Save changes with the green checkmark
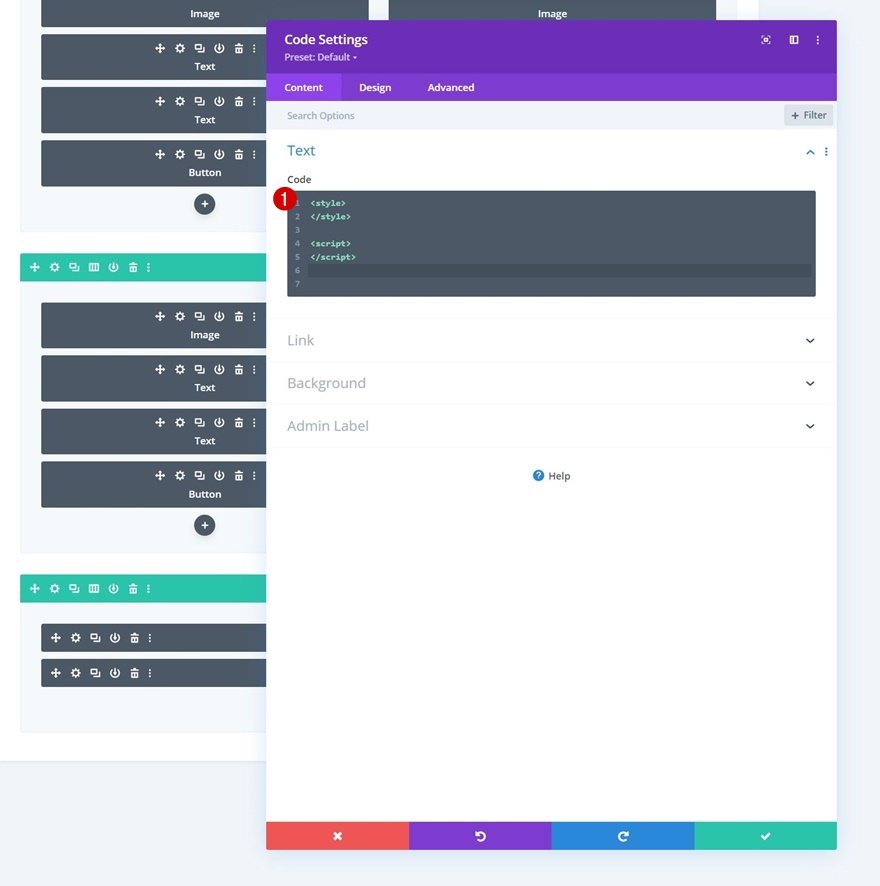Viewport: 880px width, 886px height. 765,836
